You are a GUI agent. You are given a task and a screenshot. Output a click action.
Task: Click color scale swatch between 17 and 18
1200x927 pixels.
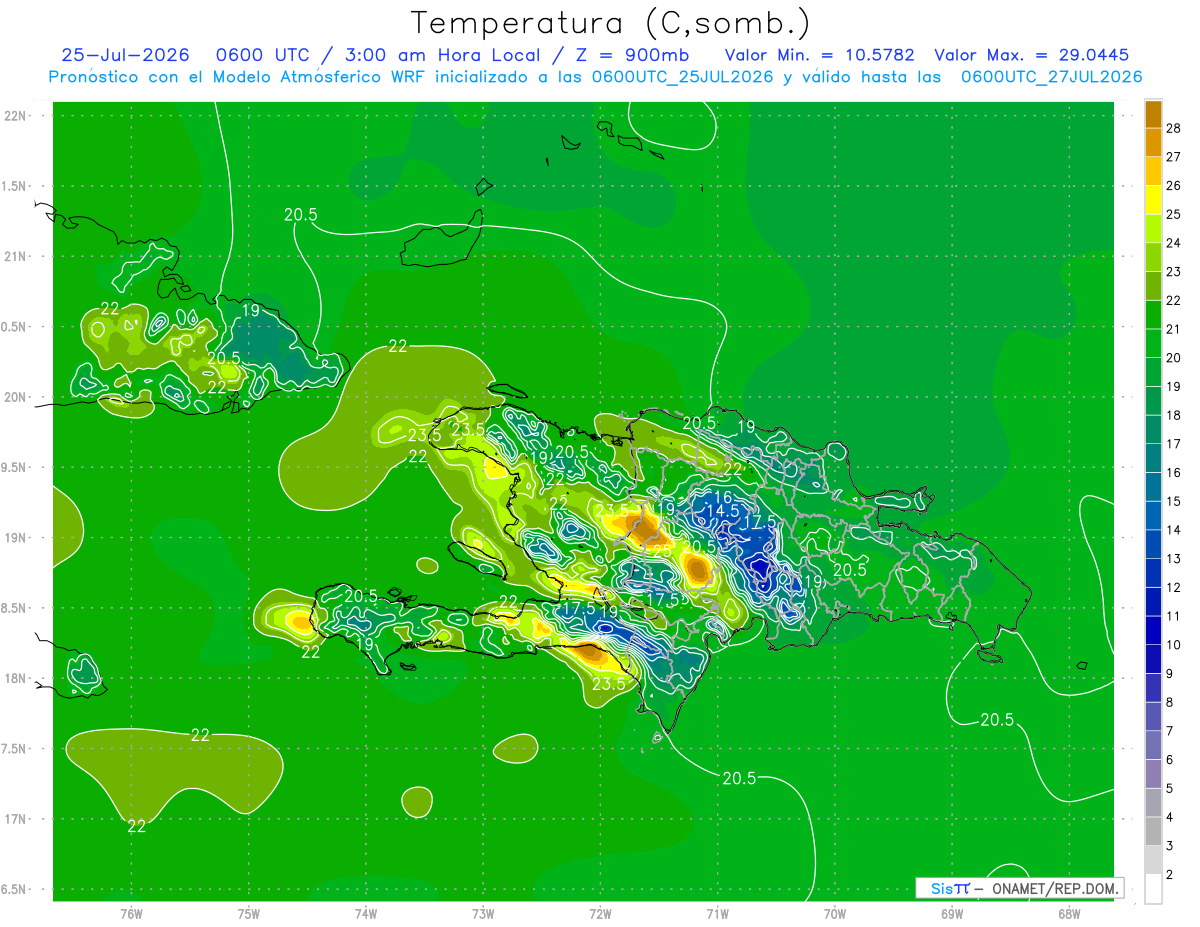1153,430
